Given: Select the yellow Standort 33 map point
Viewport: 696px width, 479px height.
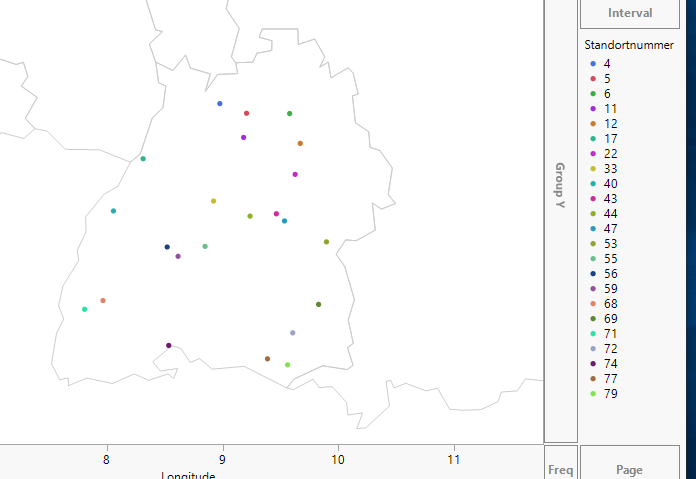Looking at the screenshot, I should pyautogui.click(x=214, y=201).
